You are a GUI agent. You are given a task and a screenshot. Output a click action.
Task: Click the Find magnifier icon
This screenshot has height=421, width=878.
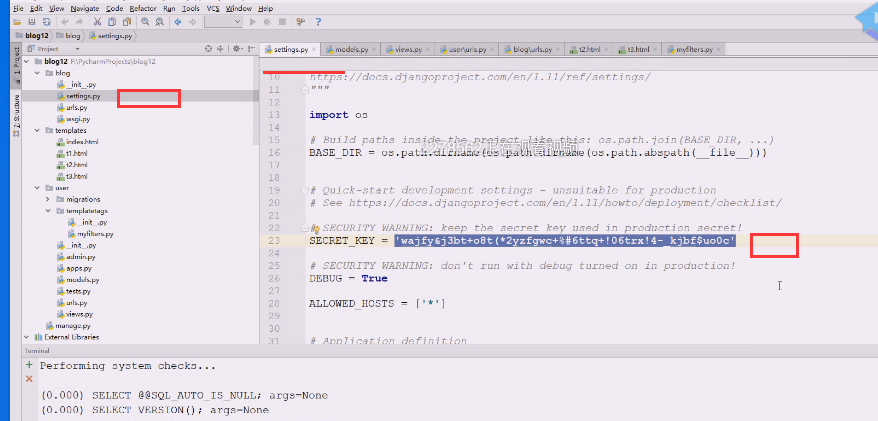click(x=145, y=22)
